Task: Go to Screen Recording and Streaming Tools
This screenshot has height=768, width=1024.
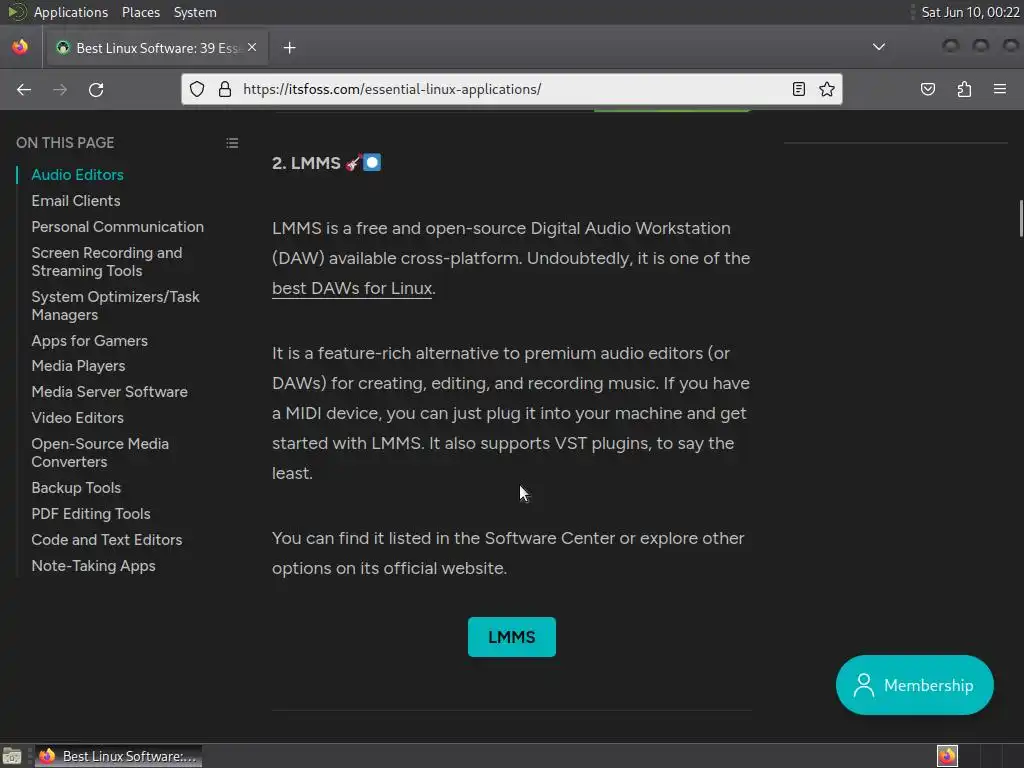Action: tap(106, 262)
